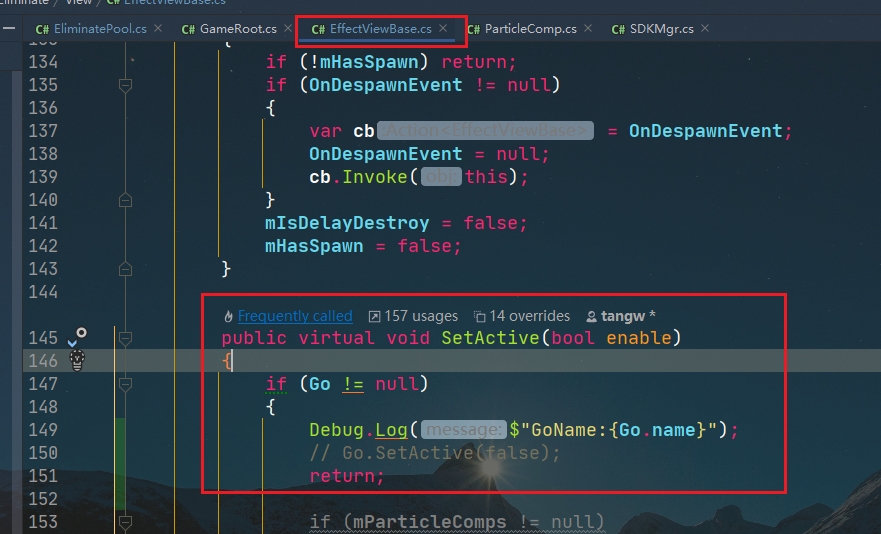
Task: Click the flame icon beside Frequently called
Action: point(229,316)
